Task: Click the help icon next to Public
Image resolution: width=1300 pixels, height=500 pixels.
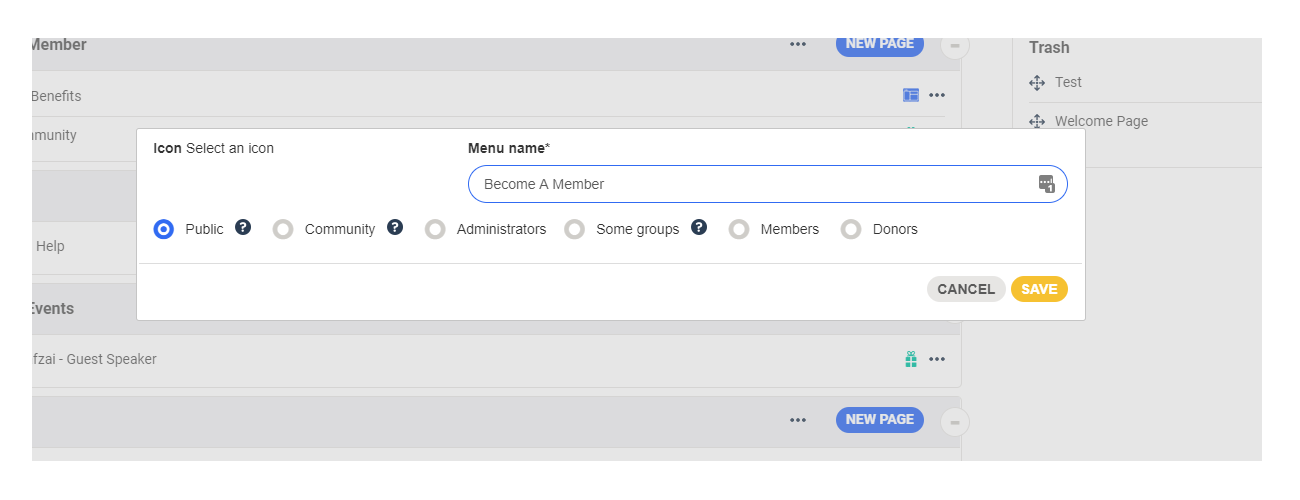Action: point(243,228)
